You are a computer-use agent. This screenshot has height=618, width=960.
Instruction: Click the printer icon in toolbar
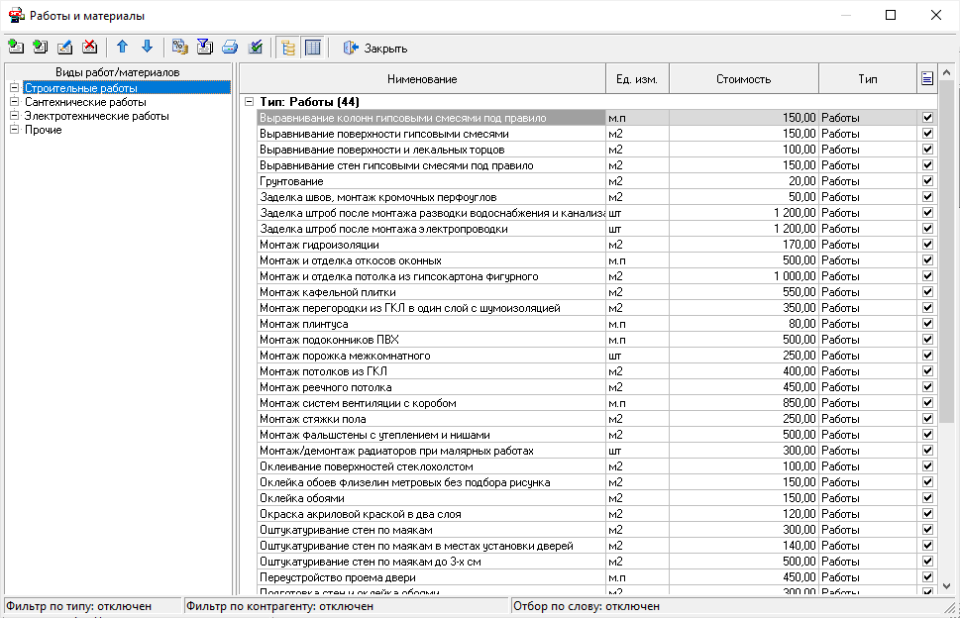(x=229, y=47)
